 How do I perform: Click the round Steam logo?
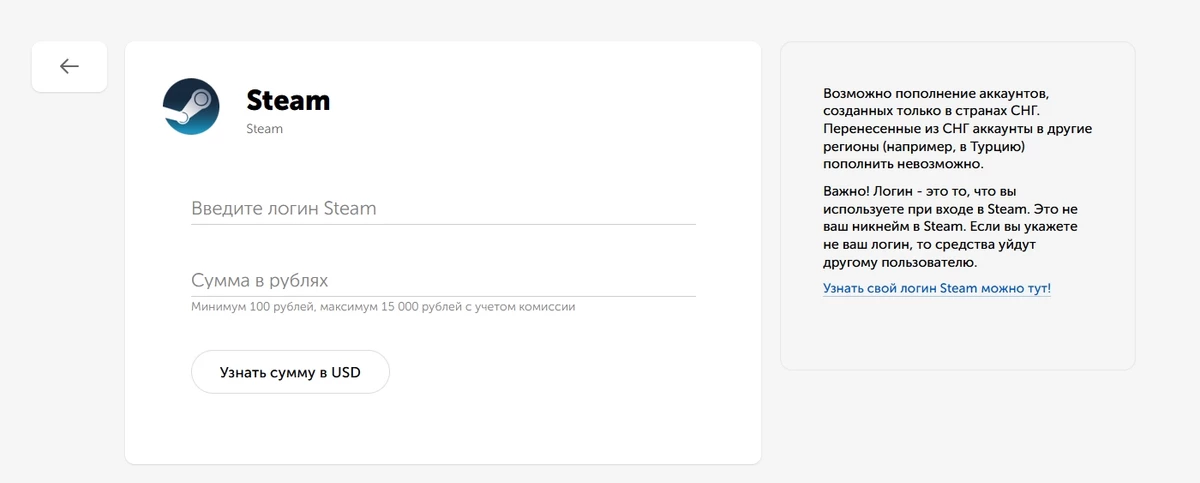click(191, 105)
